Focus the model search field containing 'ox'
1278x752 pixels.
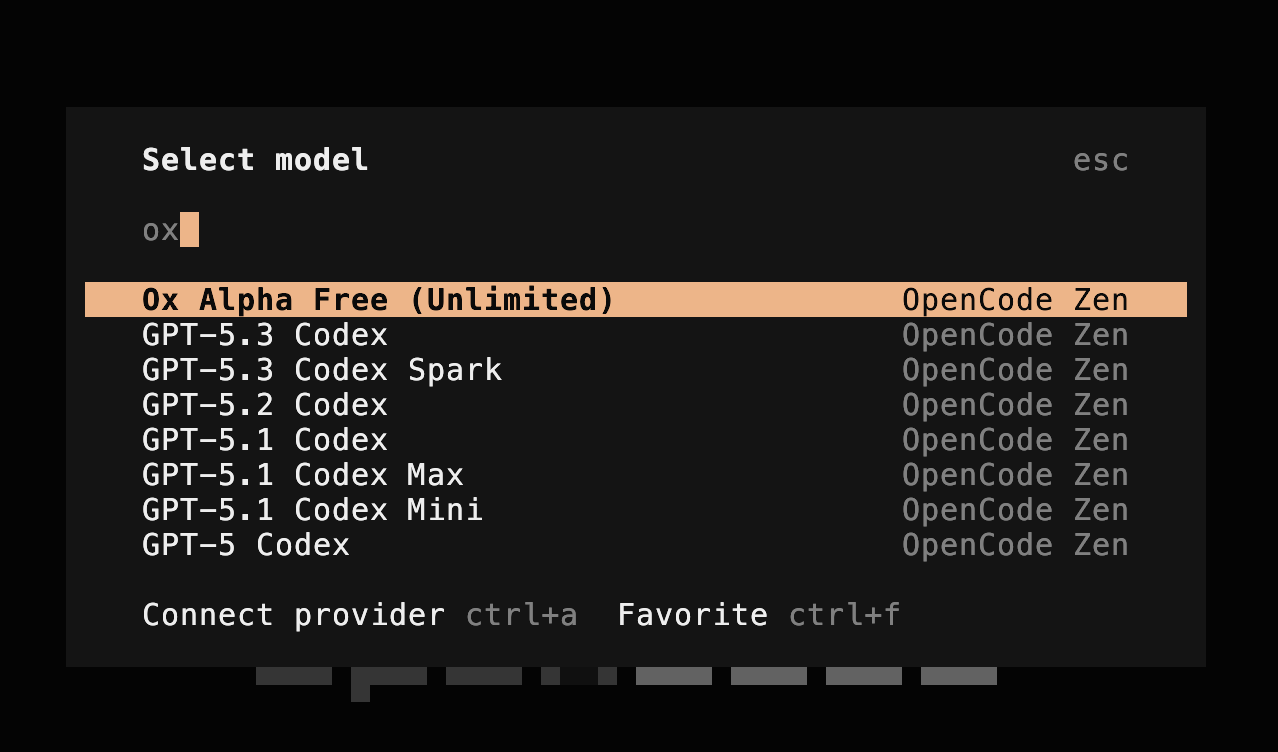636,230
